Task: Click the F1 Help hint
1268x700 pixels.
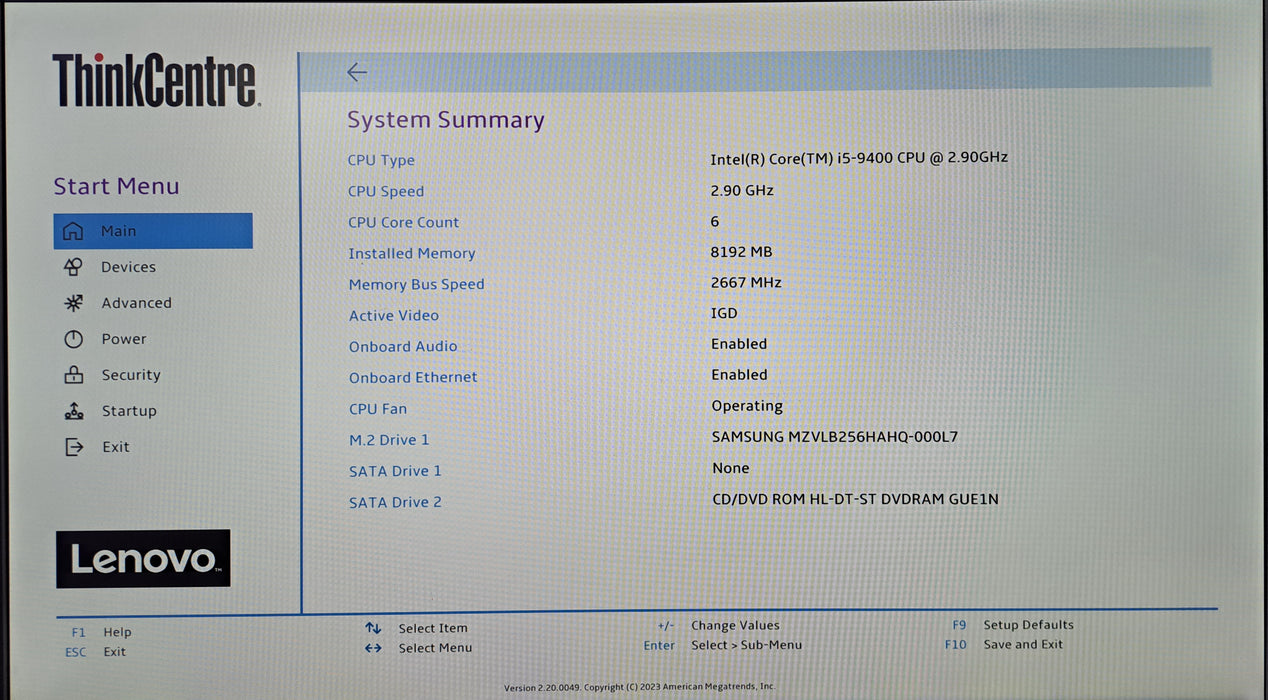Action: coord(101,632)
